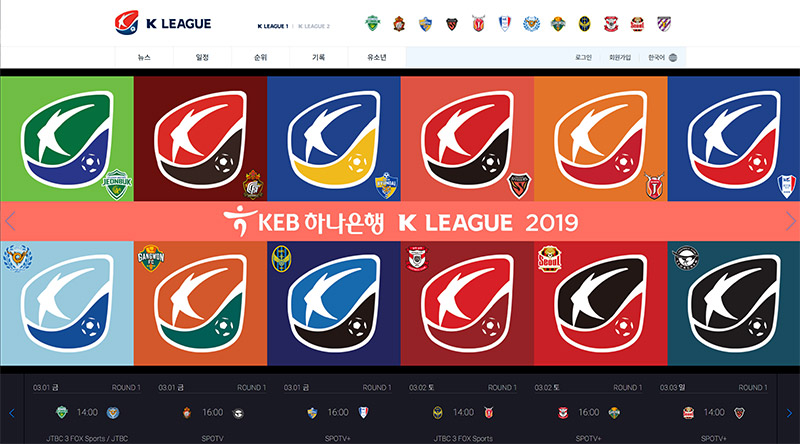Image resolution: width=800 pixels, height=444 pixels.
Task: Select the FC Seoul crest in header
Action: click(637, 24)
